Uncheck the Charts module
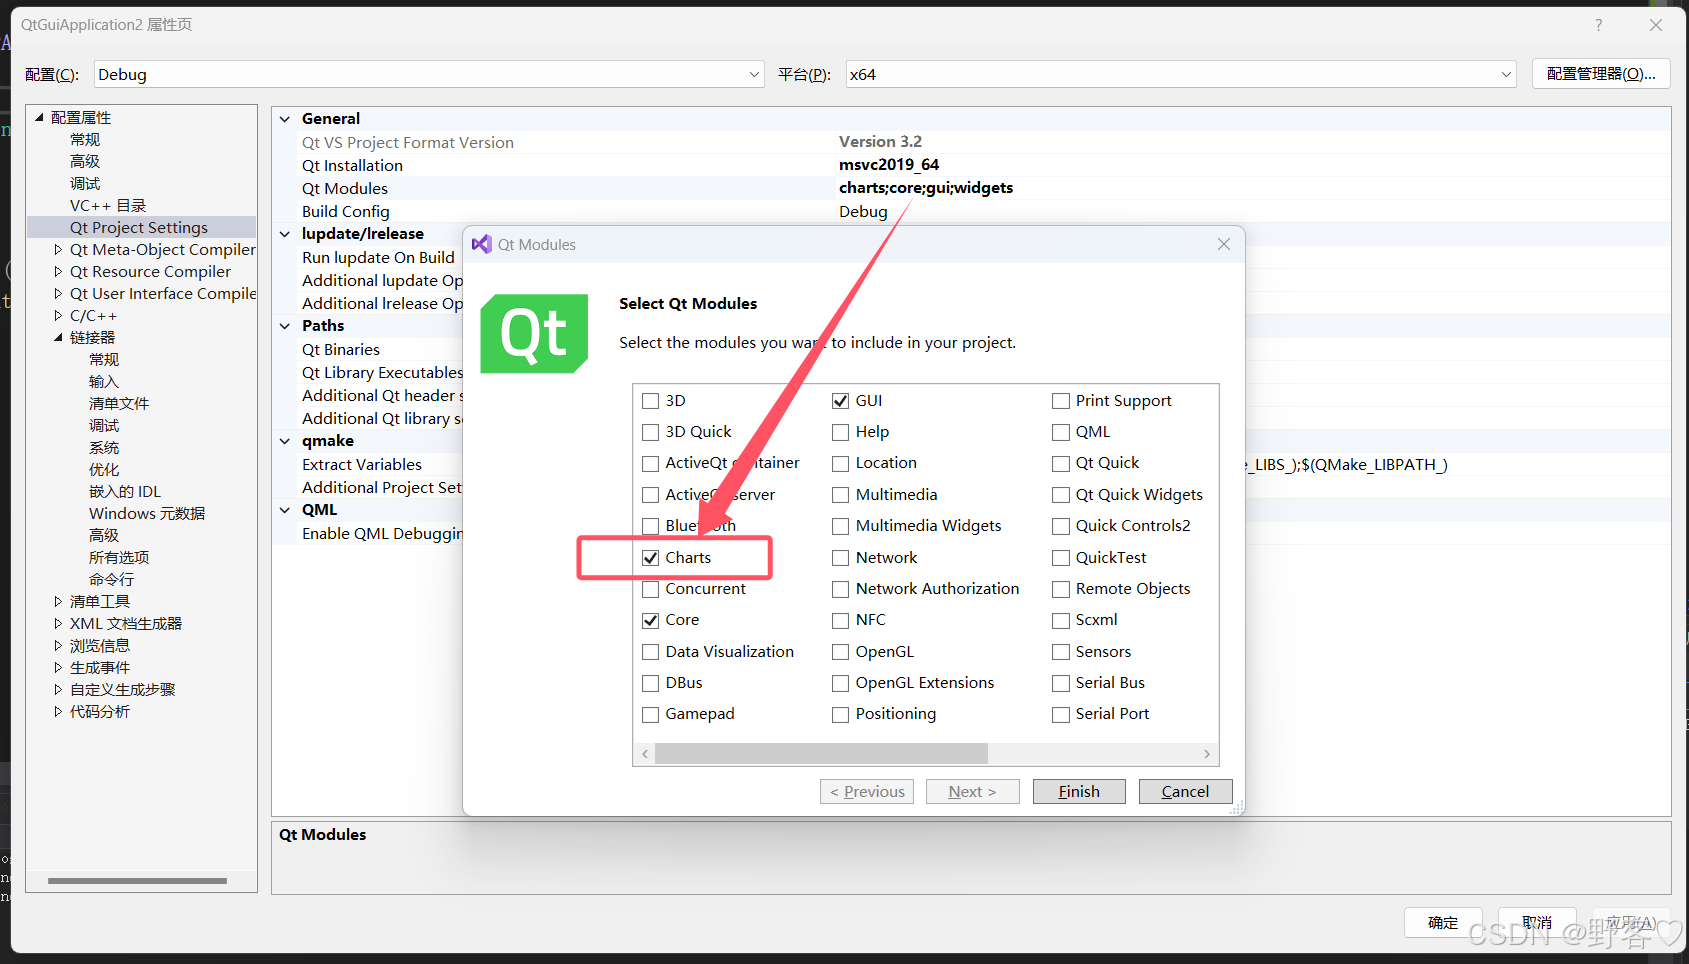 click(x=651, y=557)
